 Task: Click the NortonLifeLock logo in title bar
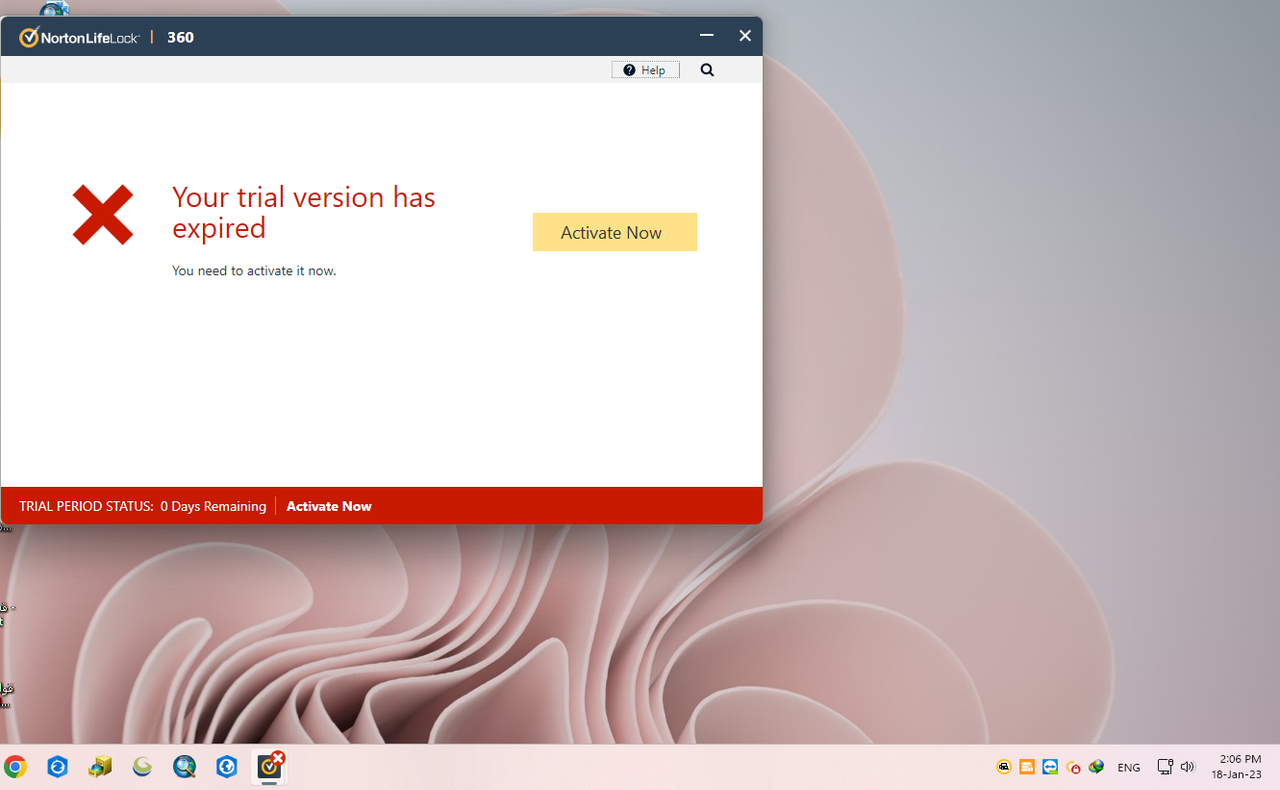[x=79, y=37]
